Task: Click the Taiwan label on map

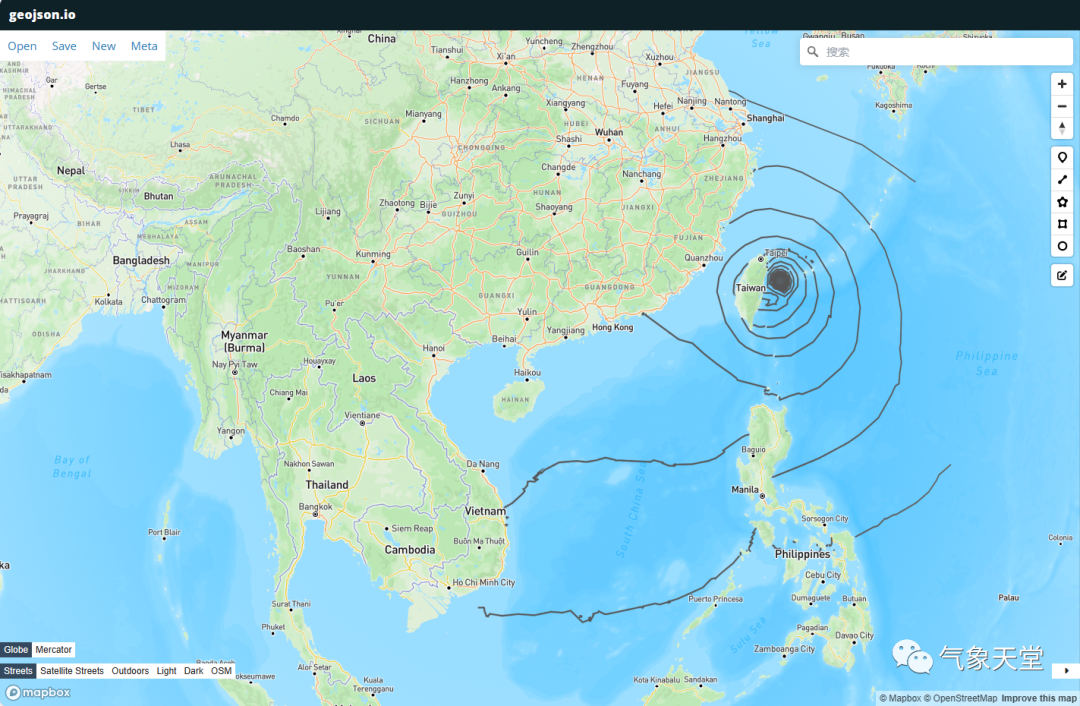Action: point(750,288)
